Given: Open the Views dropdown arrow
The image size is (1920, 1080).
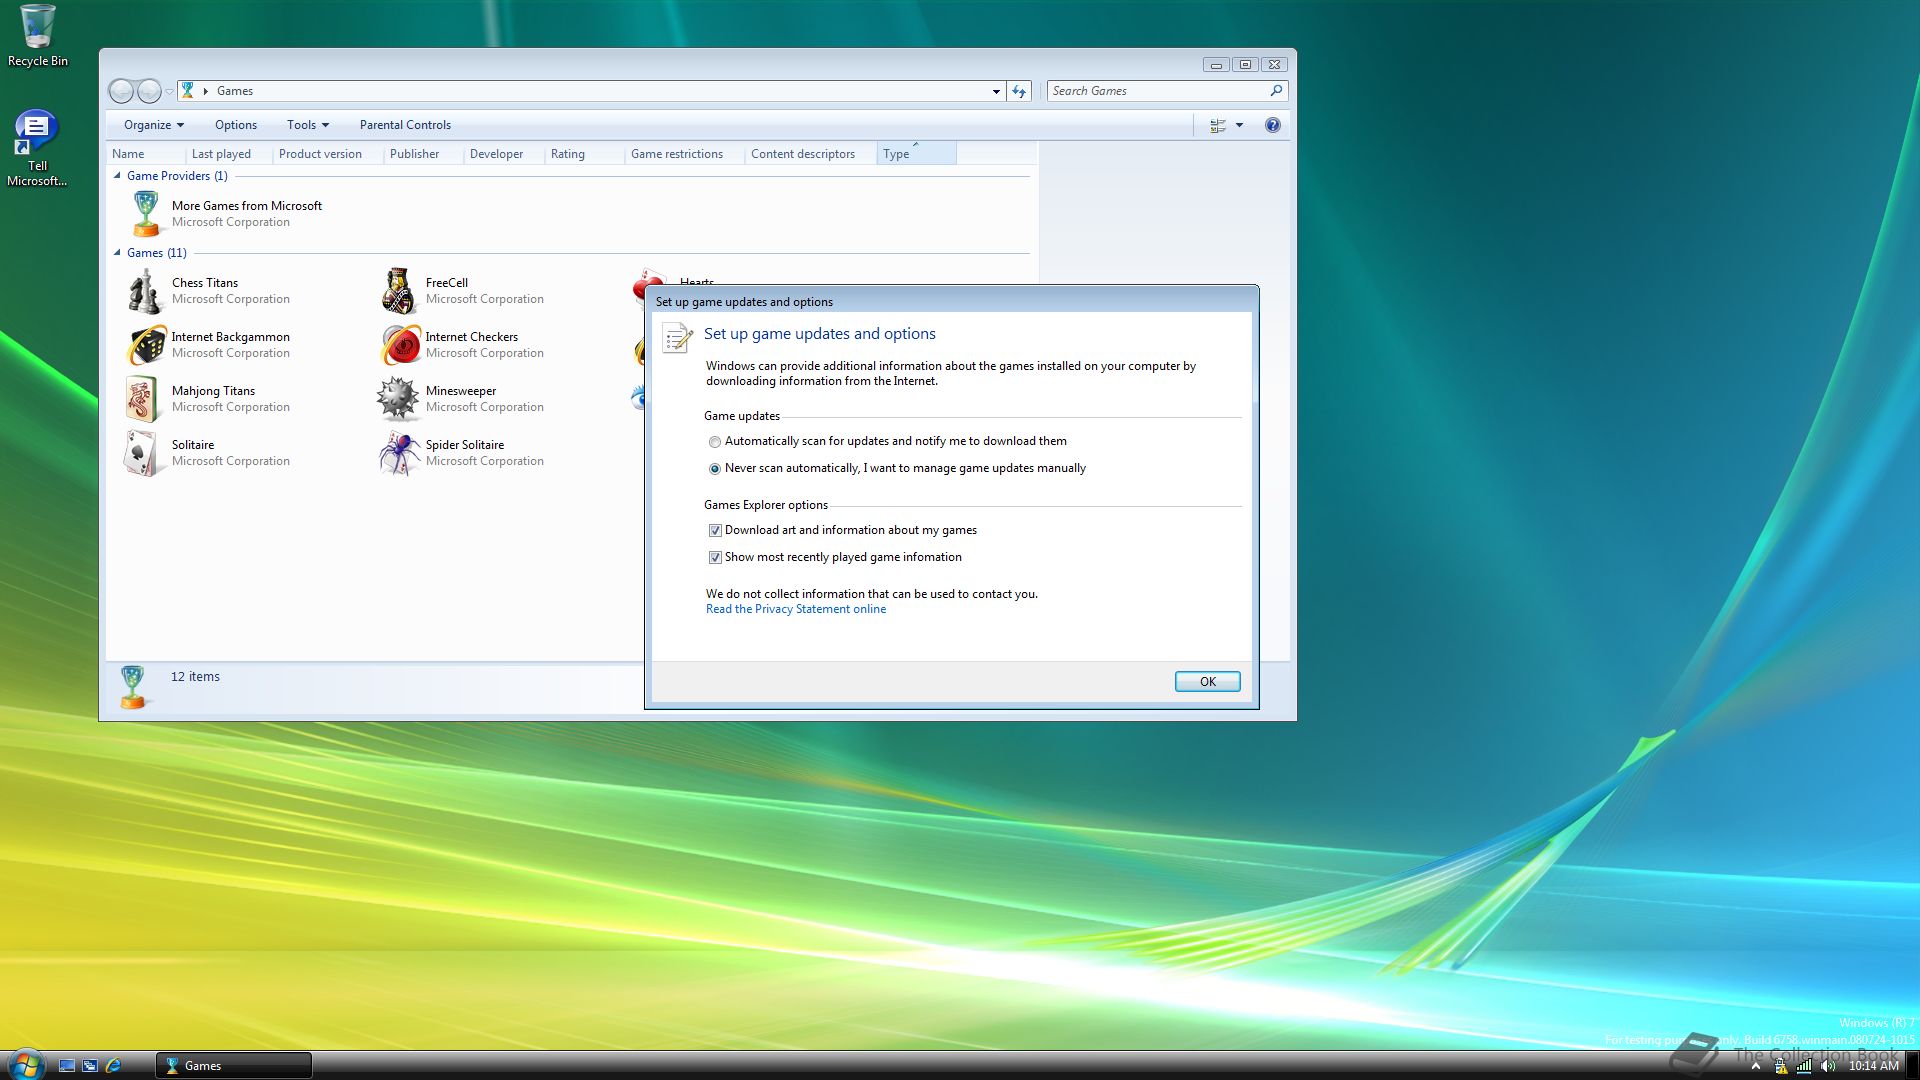Looking at the screenshot, I should pyautogui.click(x=1239, y=125).
